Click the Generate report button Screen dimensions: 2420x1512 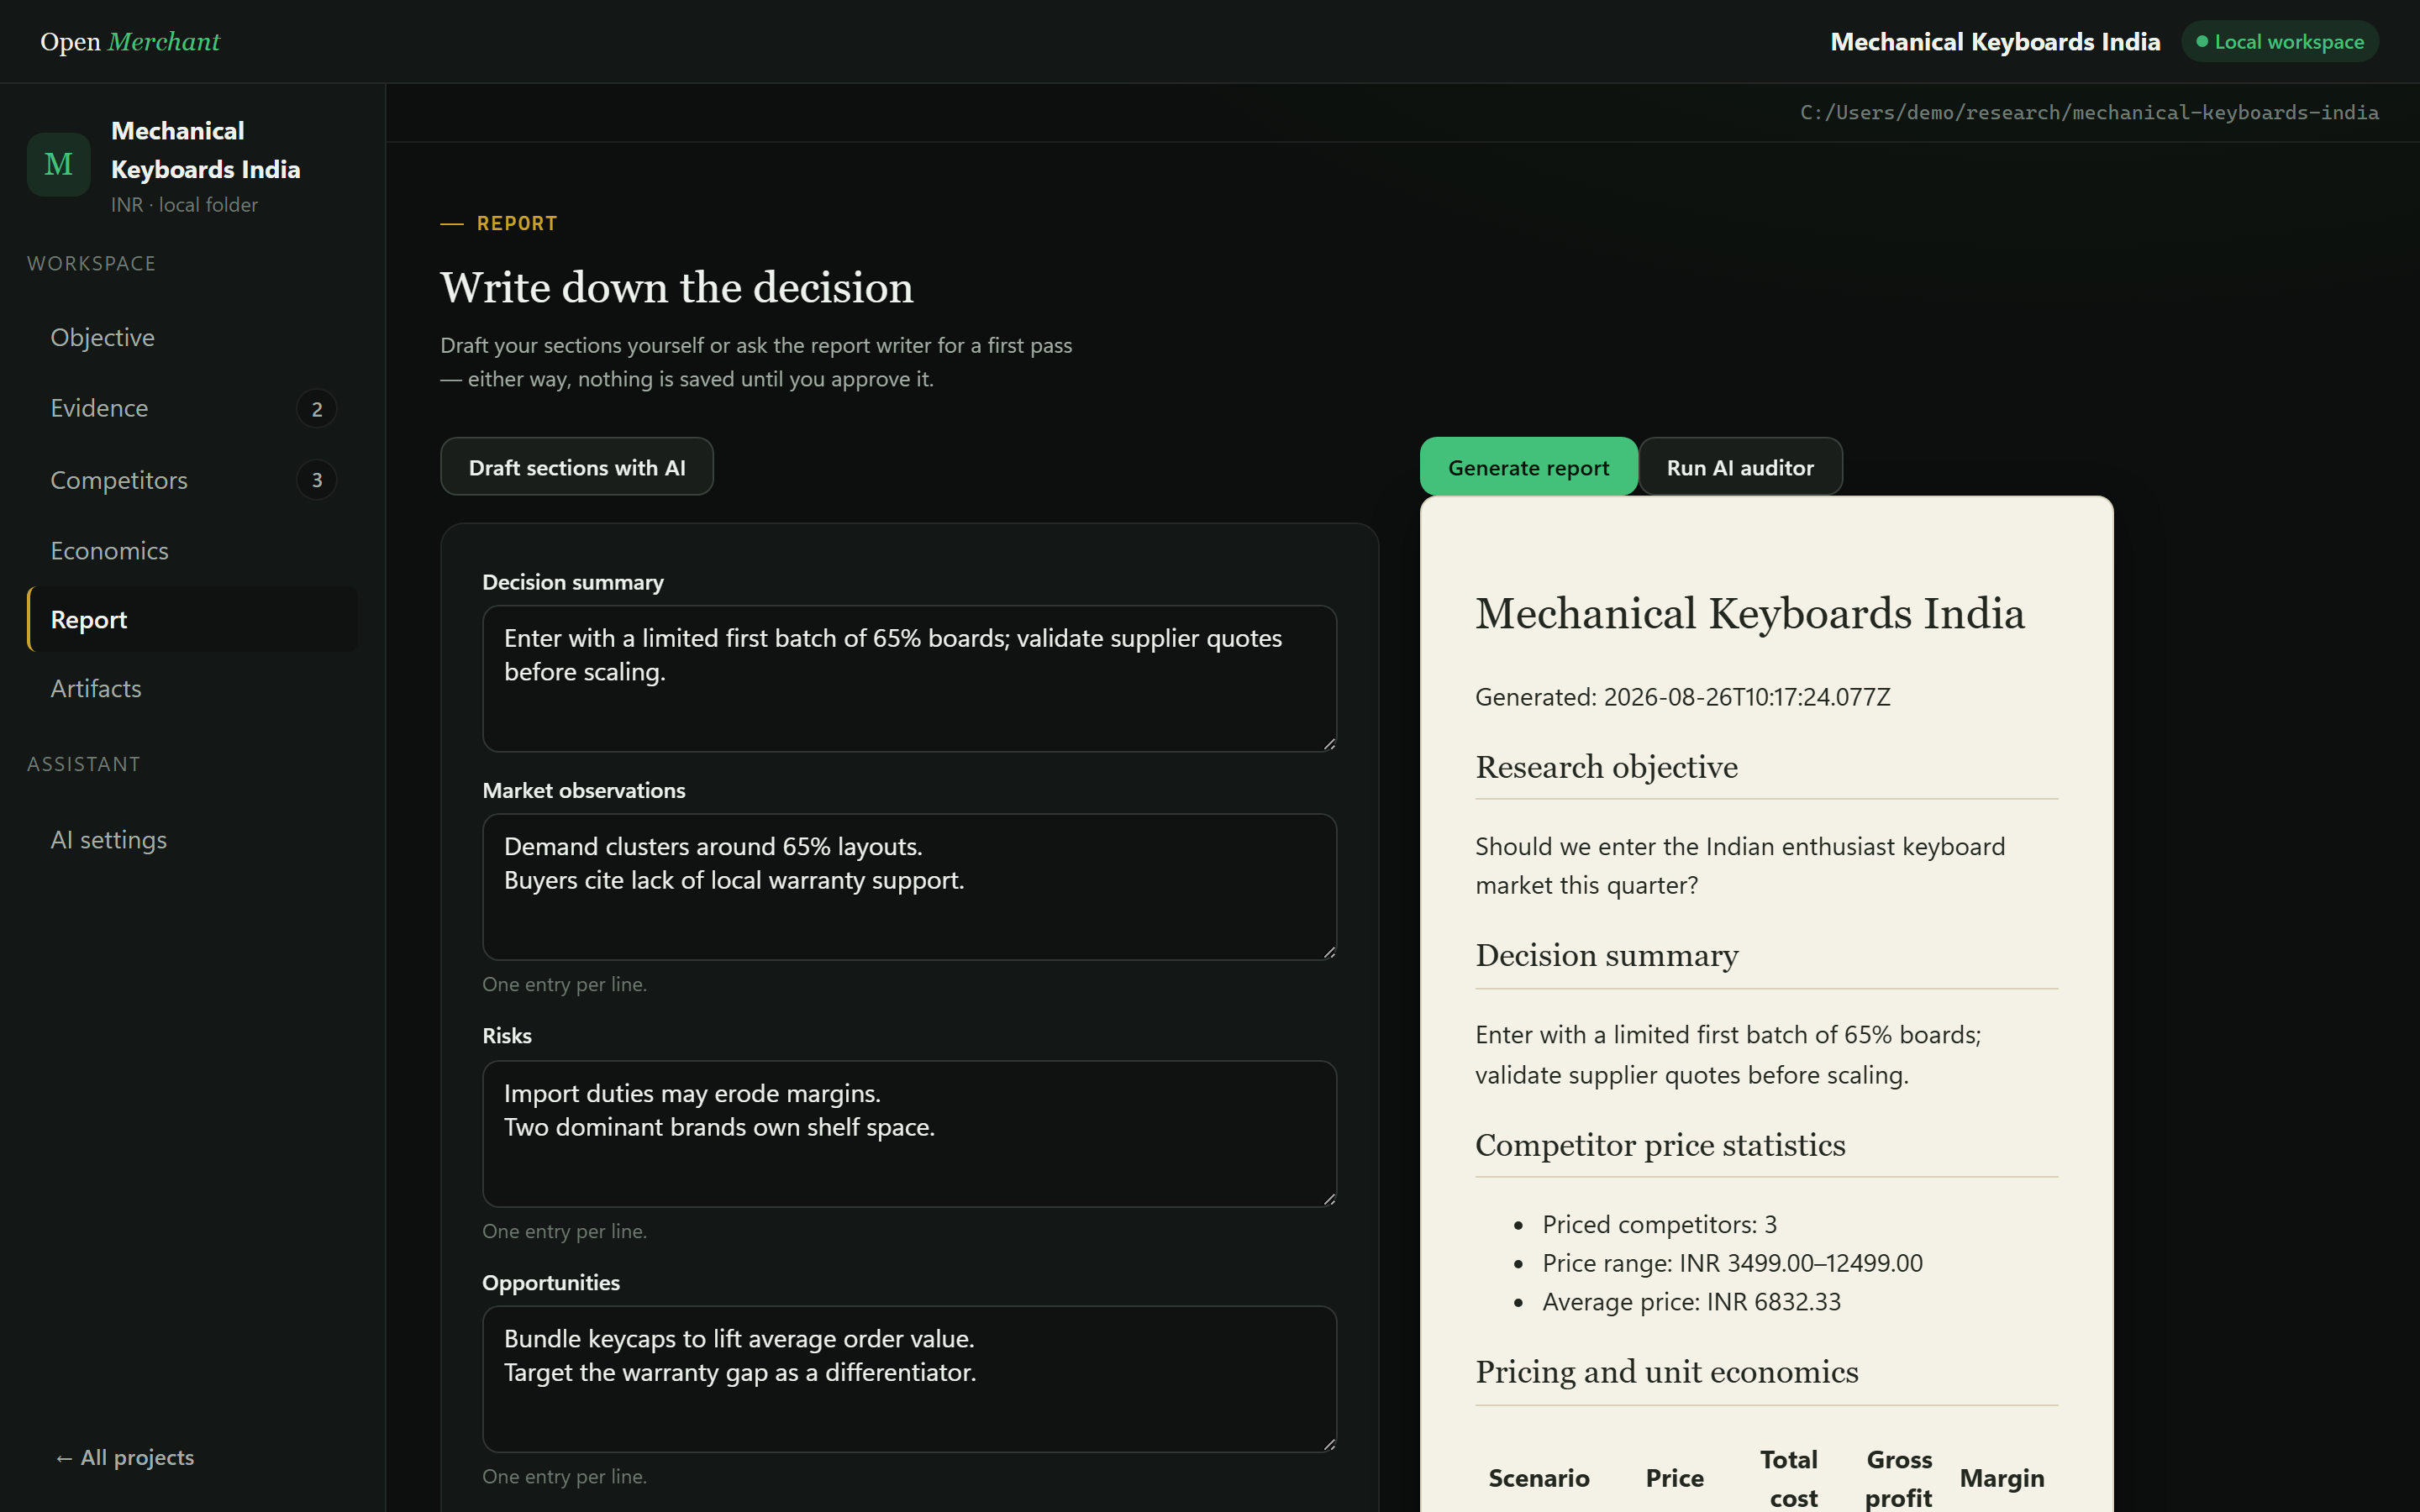[x=1528, y=467]
